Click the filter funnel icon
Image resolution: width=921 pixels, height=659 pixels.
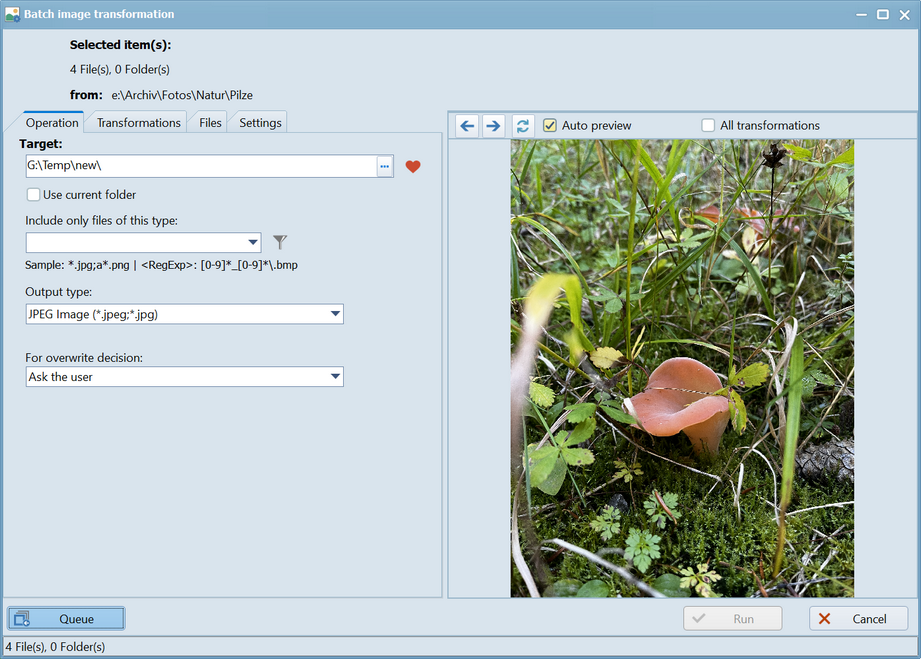(x=280, y=242)
